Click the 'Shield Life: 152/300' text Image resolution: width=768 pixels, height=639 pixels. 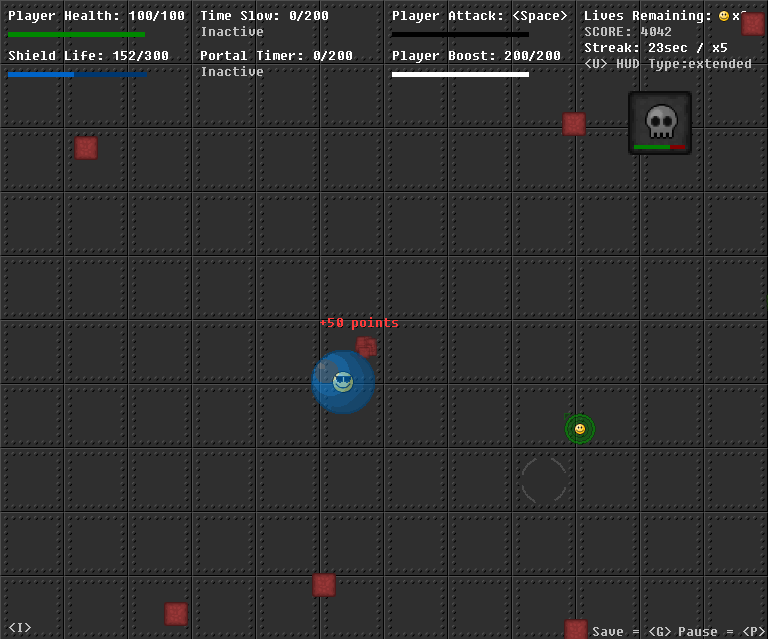pyautogui.click(x=89, y=55)
